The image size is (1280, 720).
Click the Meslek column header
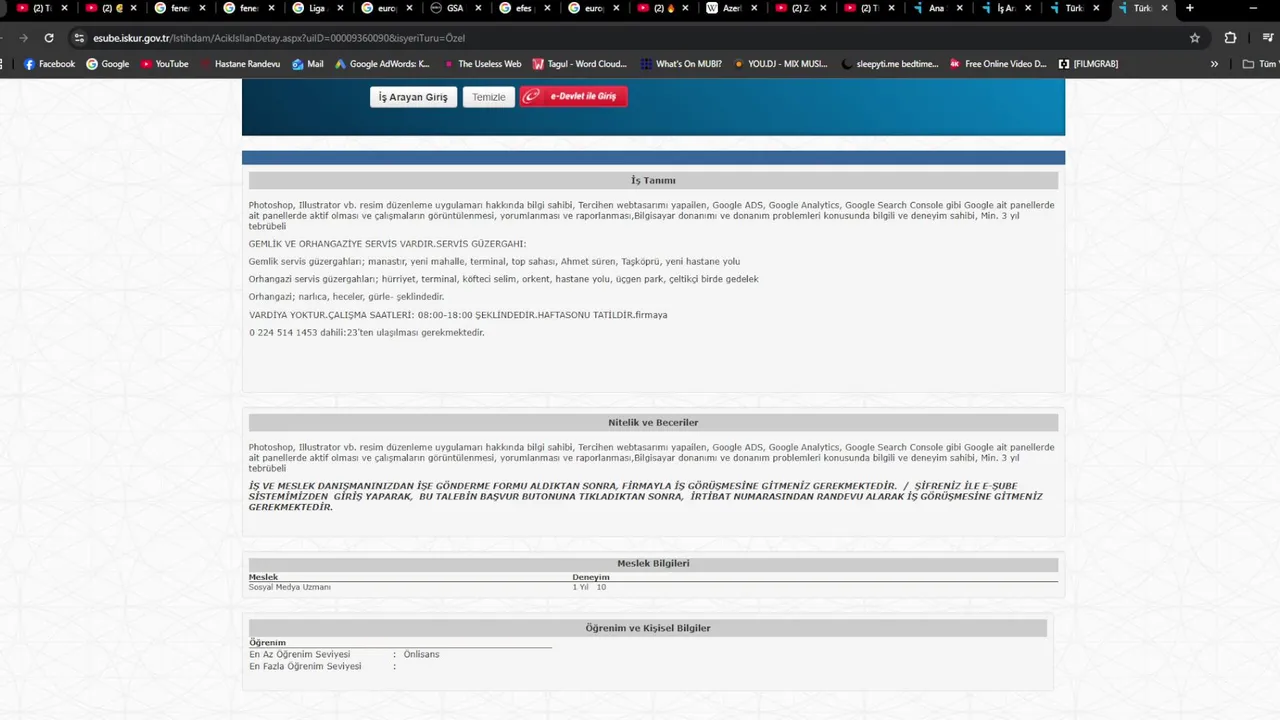pyautogui.click(x=264, y=577)
